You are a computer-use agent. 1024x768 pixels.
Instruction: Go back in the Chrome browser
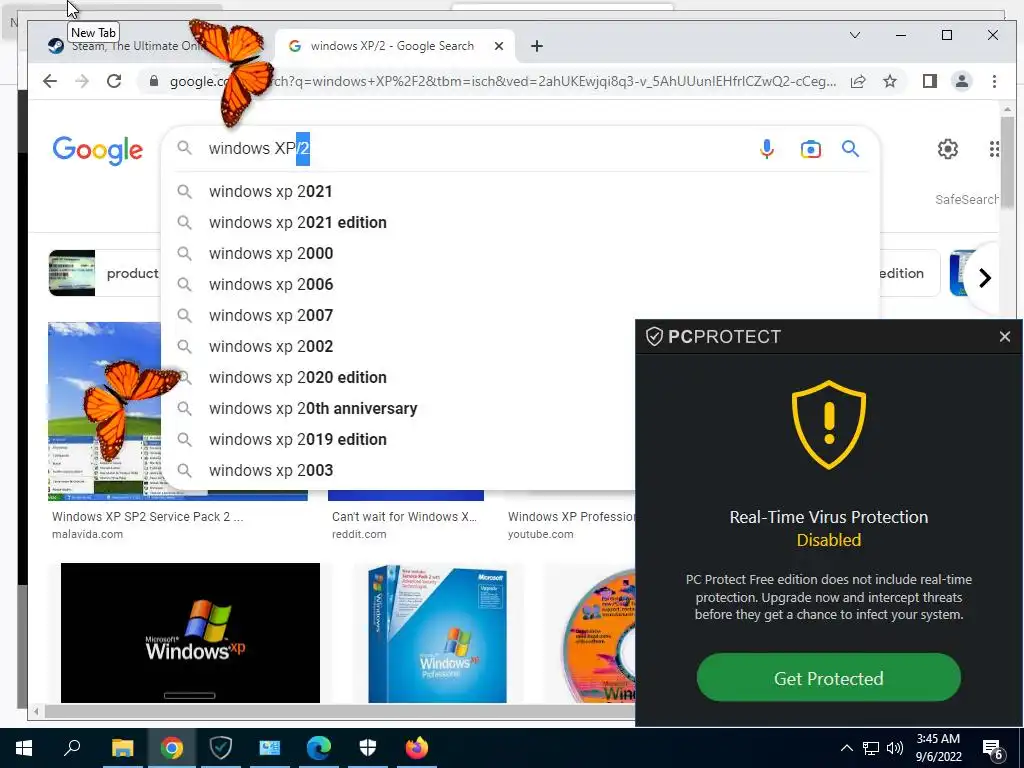pyautogui.click(x=50, y=81)
